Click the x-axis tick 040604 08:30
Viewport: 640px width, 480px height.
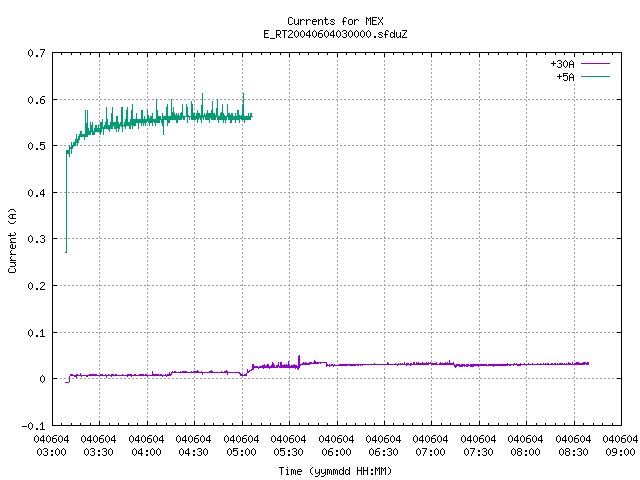573,446
